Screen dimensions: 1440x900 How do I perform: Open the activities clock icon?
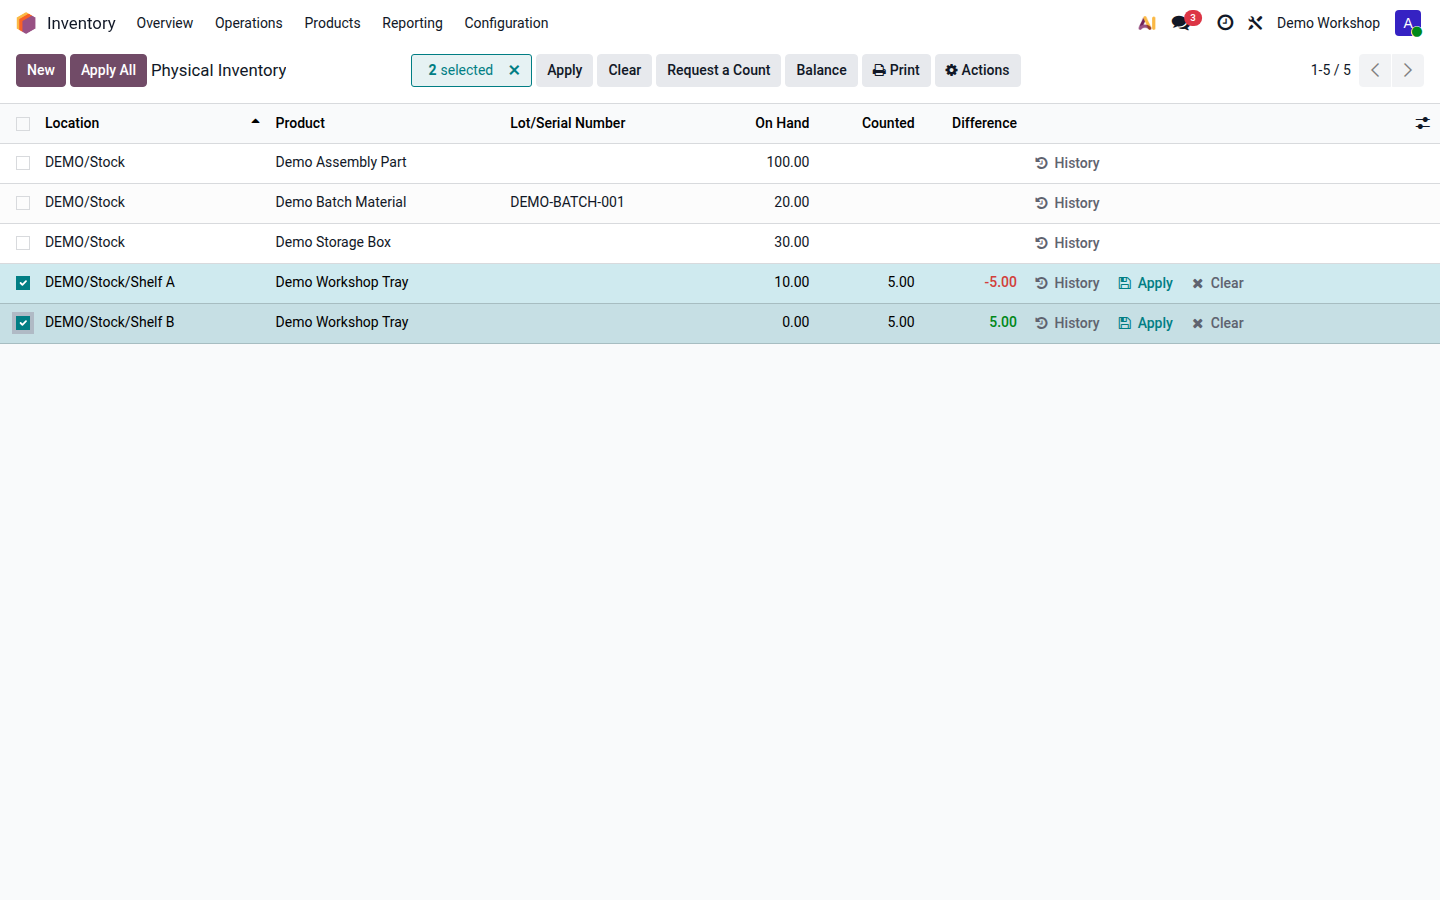click(1225, 23)
